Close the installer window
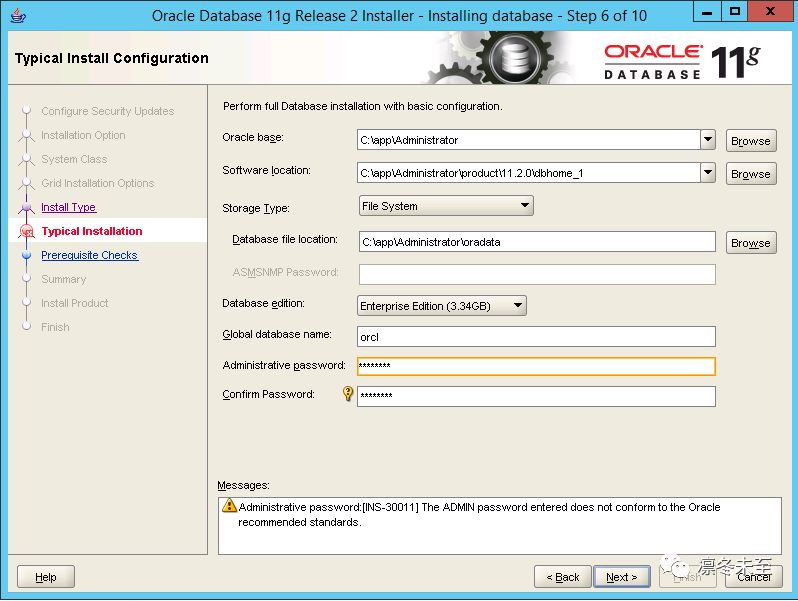This screenshot has width=798, height=601. click(x=770, y=12)
